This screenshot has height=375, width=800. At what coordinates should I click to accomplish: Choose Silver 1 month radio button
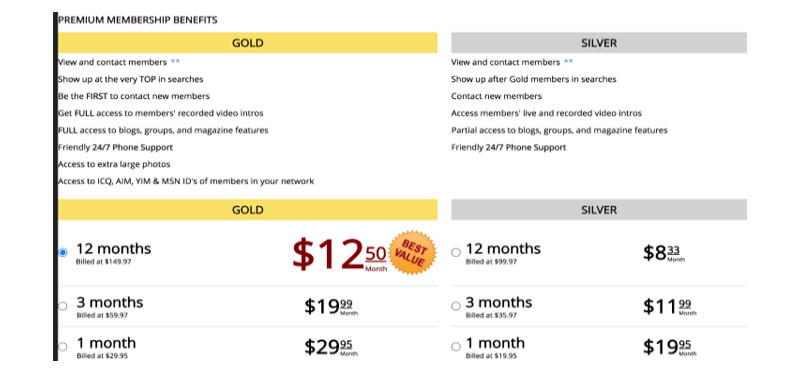coord(456,347)
